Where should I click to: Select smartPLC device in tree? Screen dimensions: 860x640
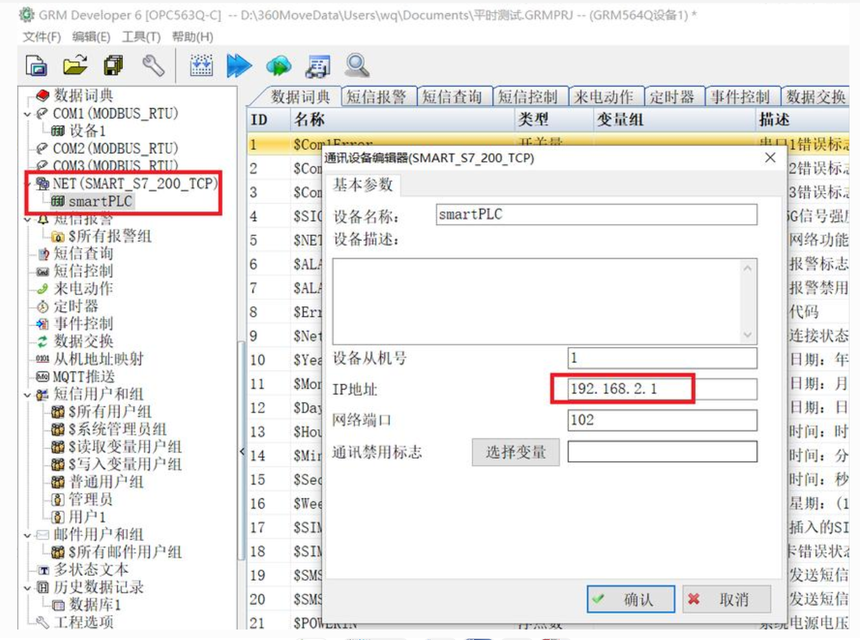(100, 201)
